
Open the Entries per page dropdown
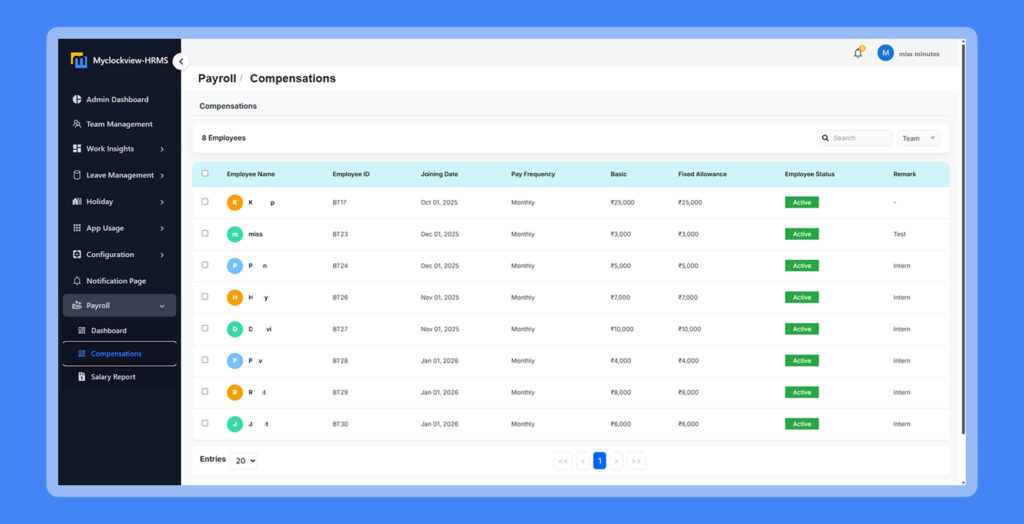coord(244,461)
